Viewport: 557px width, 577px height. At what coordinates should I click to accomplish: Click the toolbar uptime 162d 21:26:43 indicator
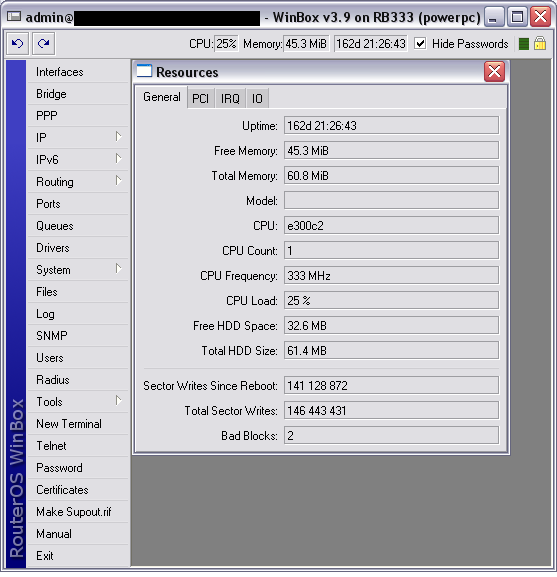point(371,44)
